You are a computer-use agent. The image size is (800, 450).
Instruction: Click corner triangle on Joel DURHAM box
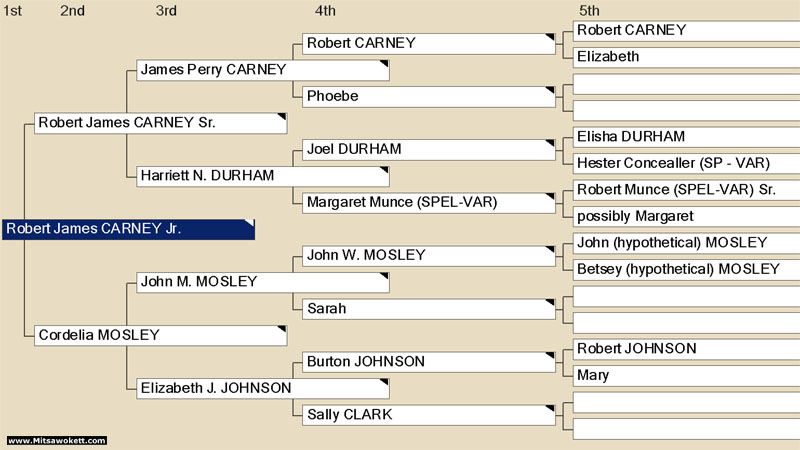click(x=549, y=143)
